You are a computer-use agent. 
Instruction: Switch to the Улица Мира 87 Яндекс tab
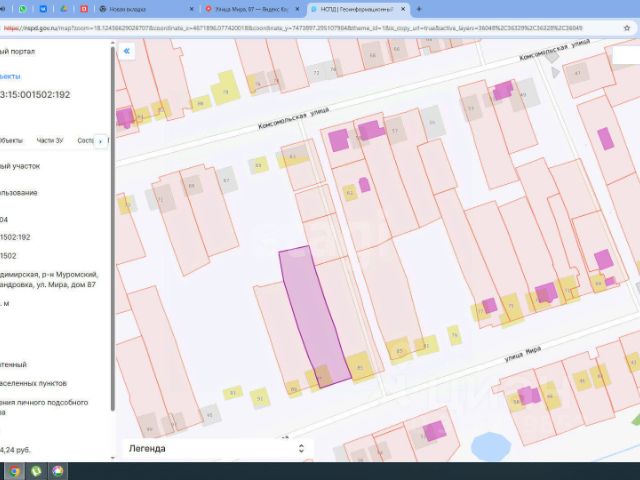pyautogui.click(x=252, y=9)
